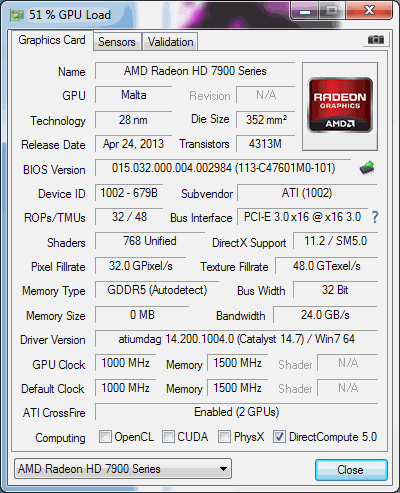Click the Close button
The height and width of the screenshot is (493, 400).
(351, 470)
